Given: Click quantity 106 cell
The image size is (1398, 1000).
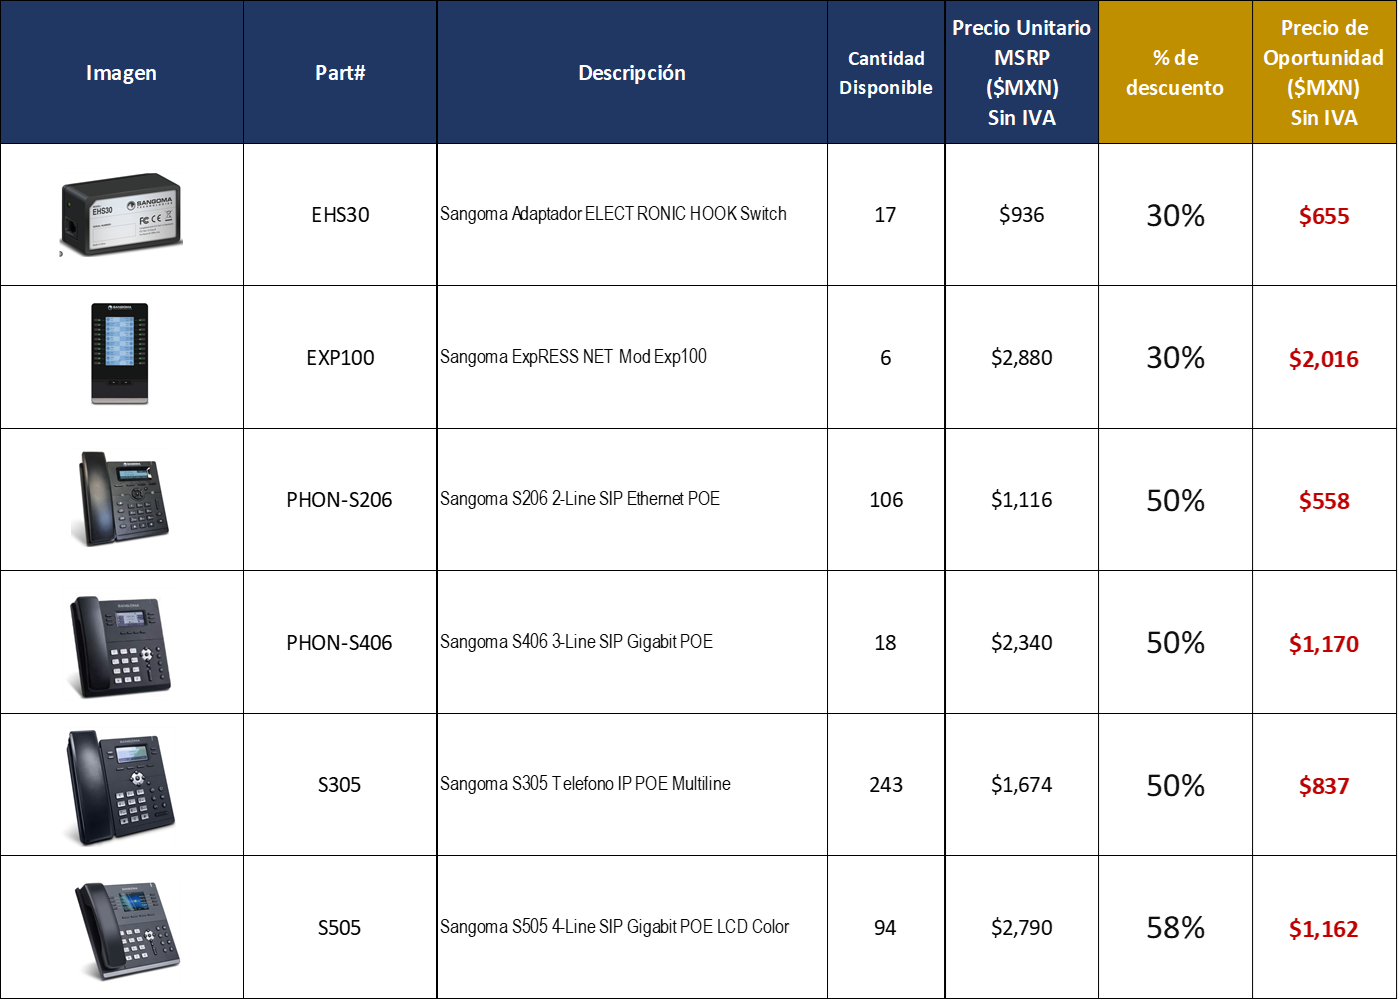Looking at the screenshot, I should (886, 500).
